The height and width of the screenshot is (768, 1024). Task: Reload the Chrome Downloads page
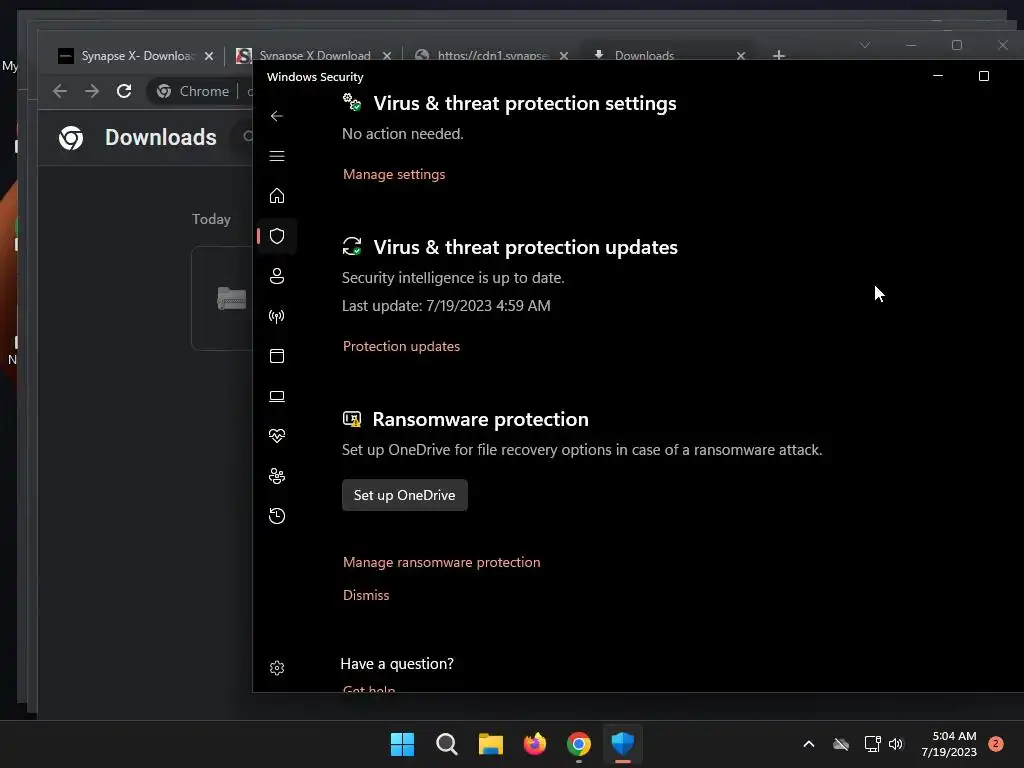[x=124, y=91]
